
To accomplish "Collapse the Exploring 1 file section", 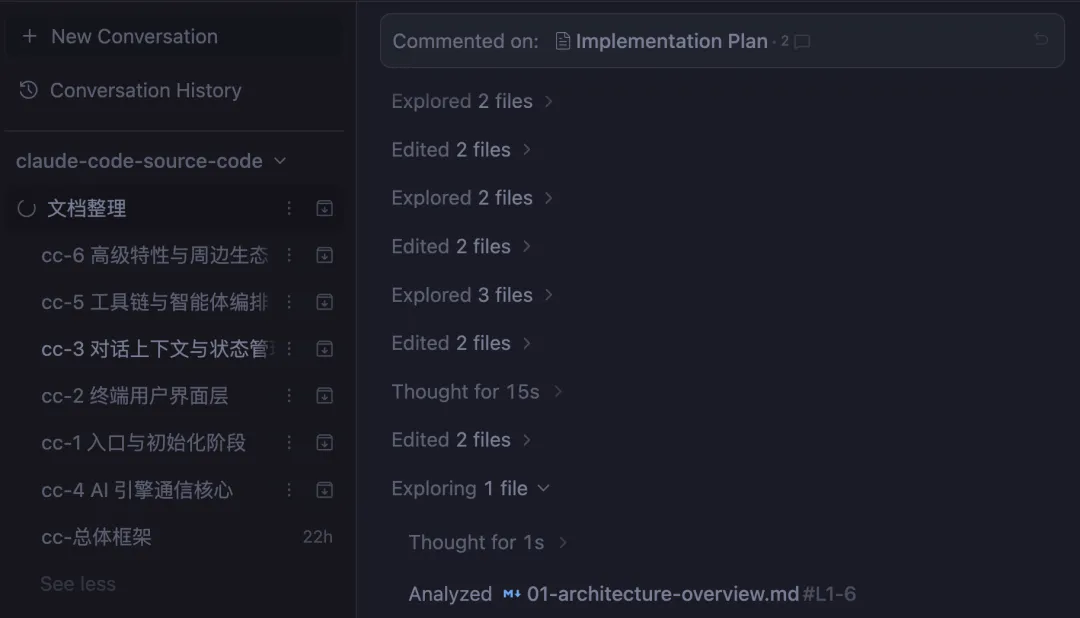I will 544,488.
